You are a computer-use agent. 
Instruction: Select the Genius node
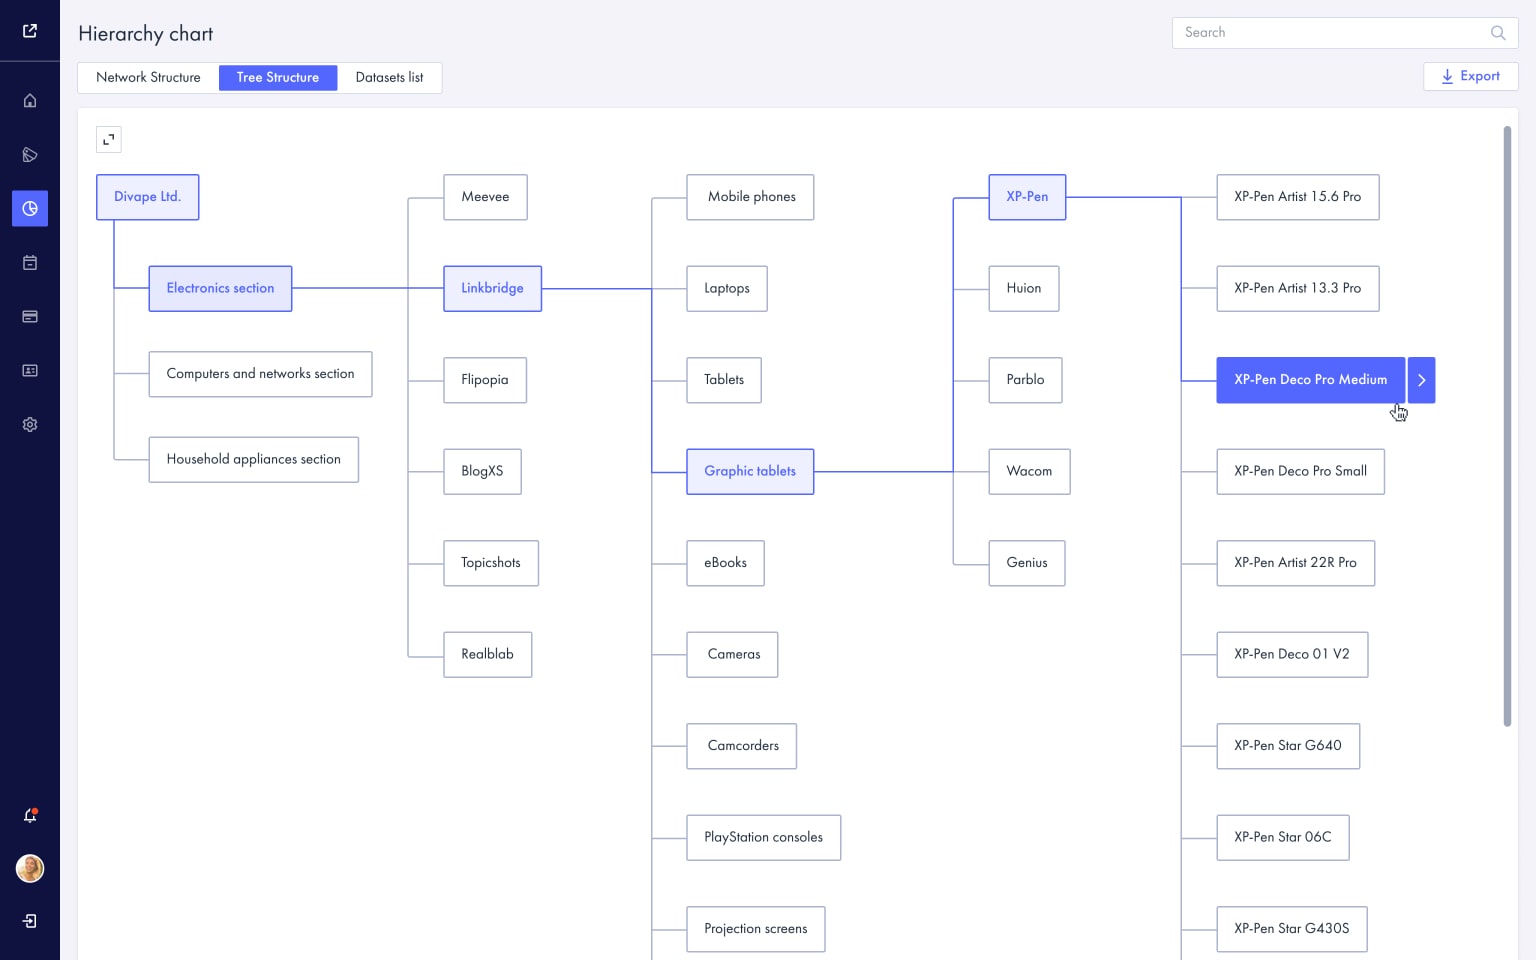1027,563
